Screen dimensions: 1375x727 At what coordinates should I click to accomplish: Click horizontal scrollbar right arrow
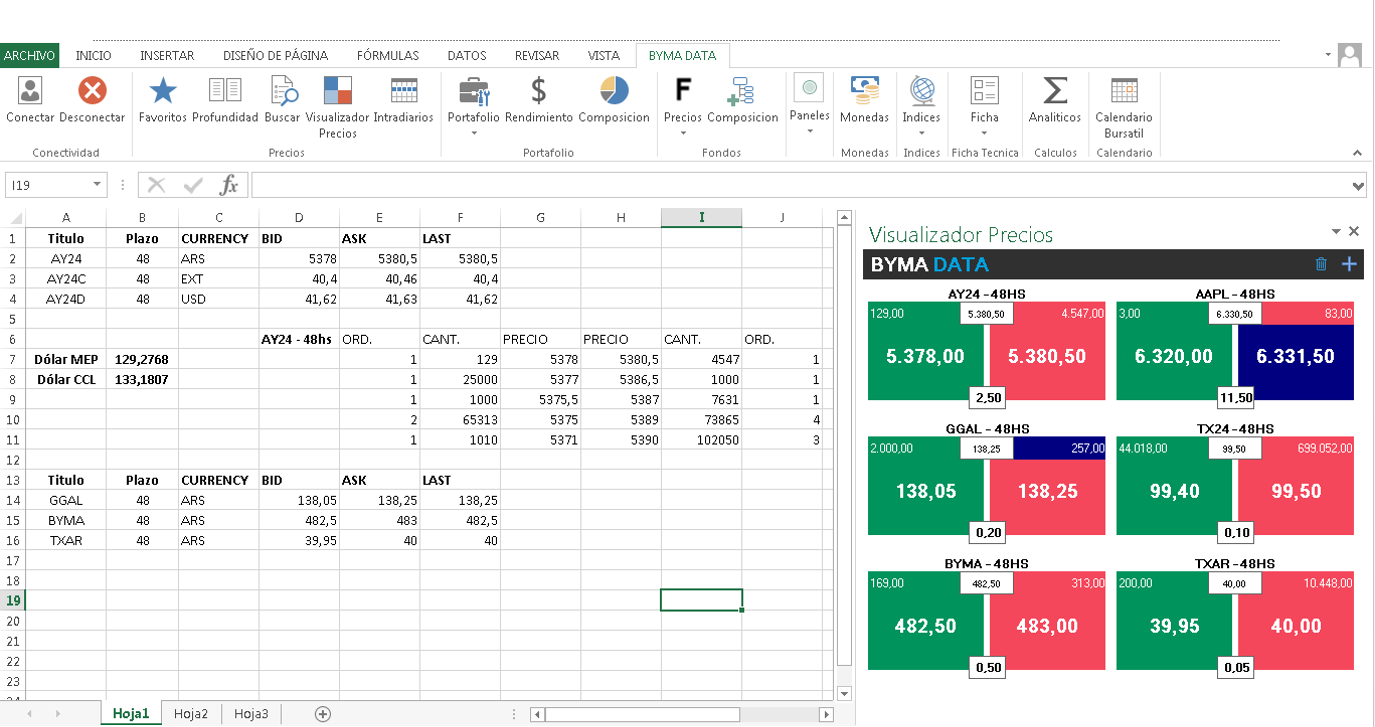tap(826, 714)
